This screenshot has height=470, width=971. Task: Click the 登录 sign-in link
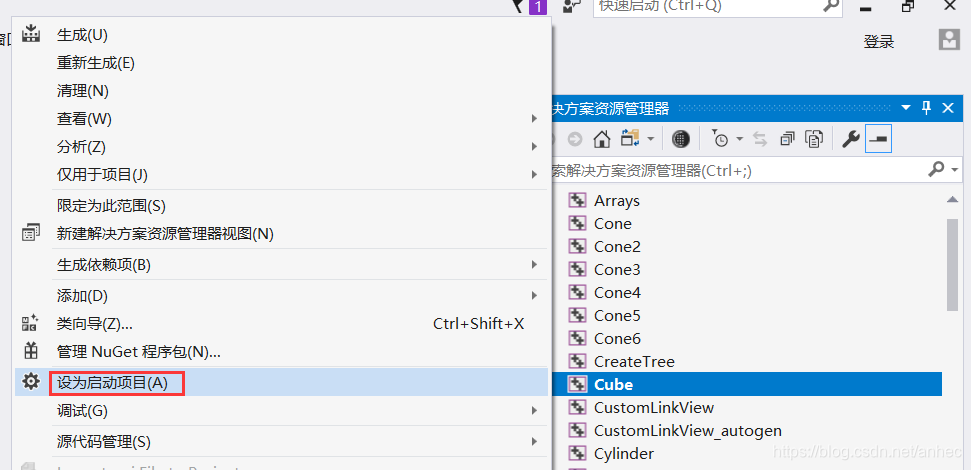click(x=879, y=42)
